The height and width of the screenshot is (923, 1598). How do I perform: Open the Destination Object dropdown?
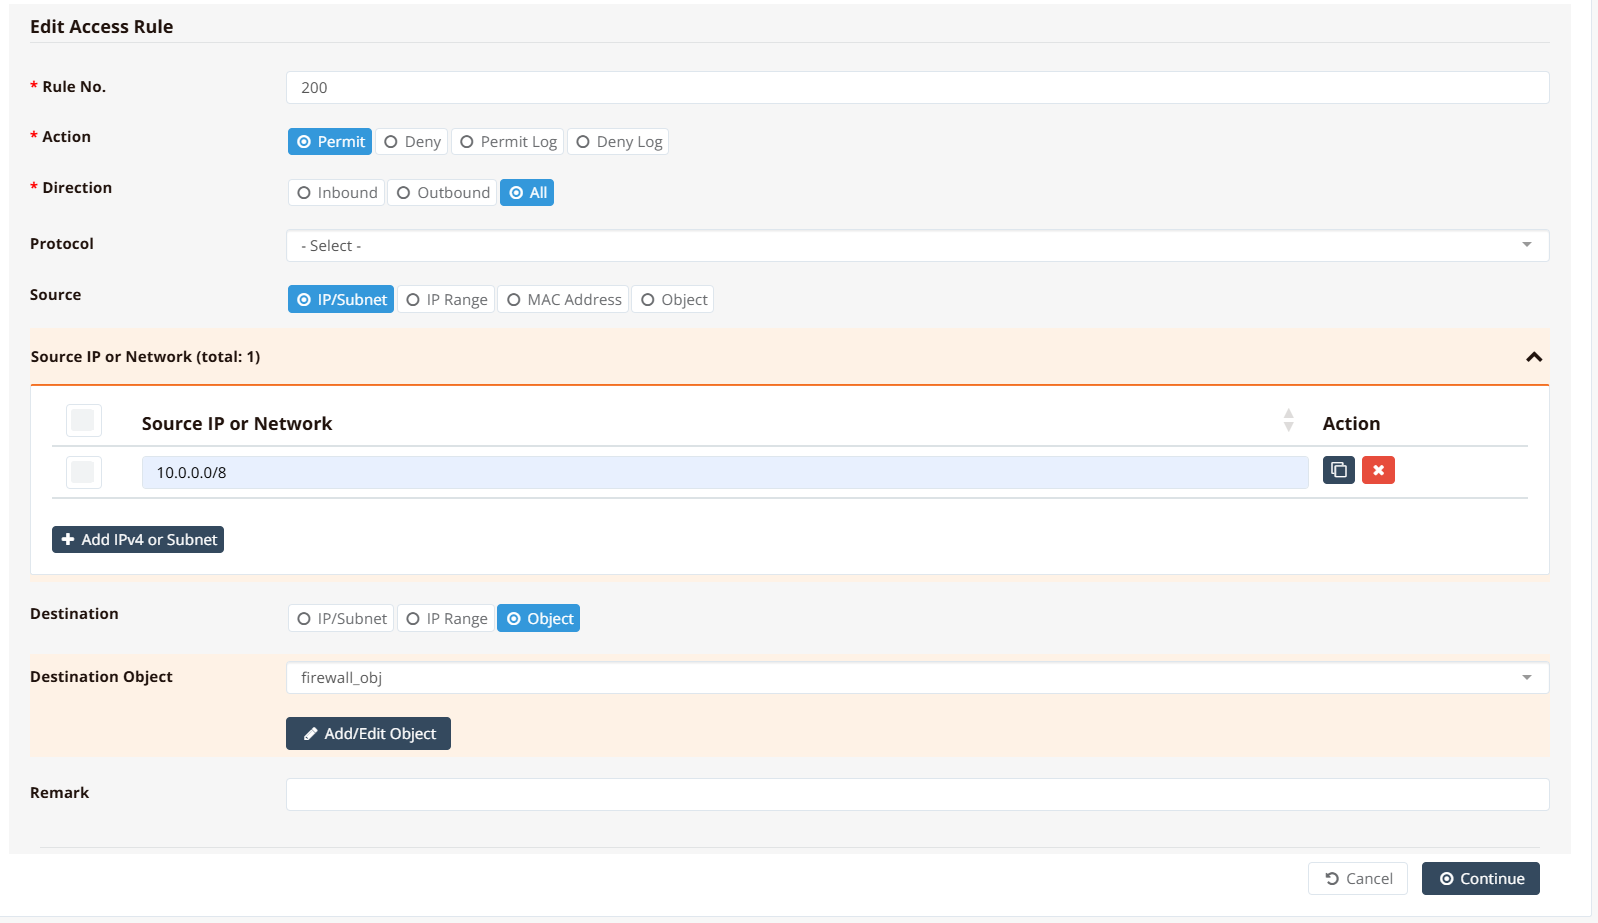pos(916,678)
